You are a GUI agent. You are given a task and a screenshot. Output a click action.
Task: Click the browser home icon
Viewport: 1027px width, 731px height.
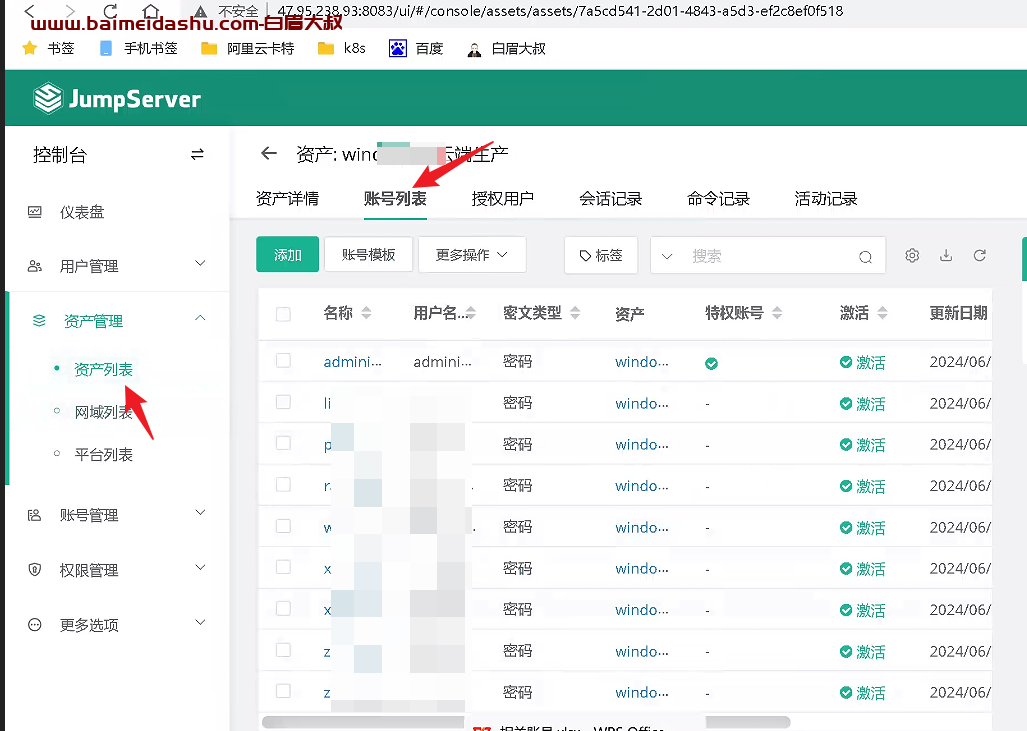tap(151, 10)
